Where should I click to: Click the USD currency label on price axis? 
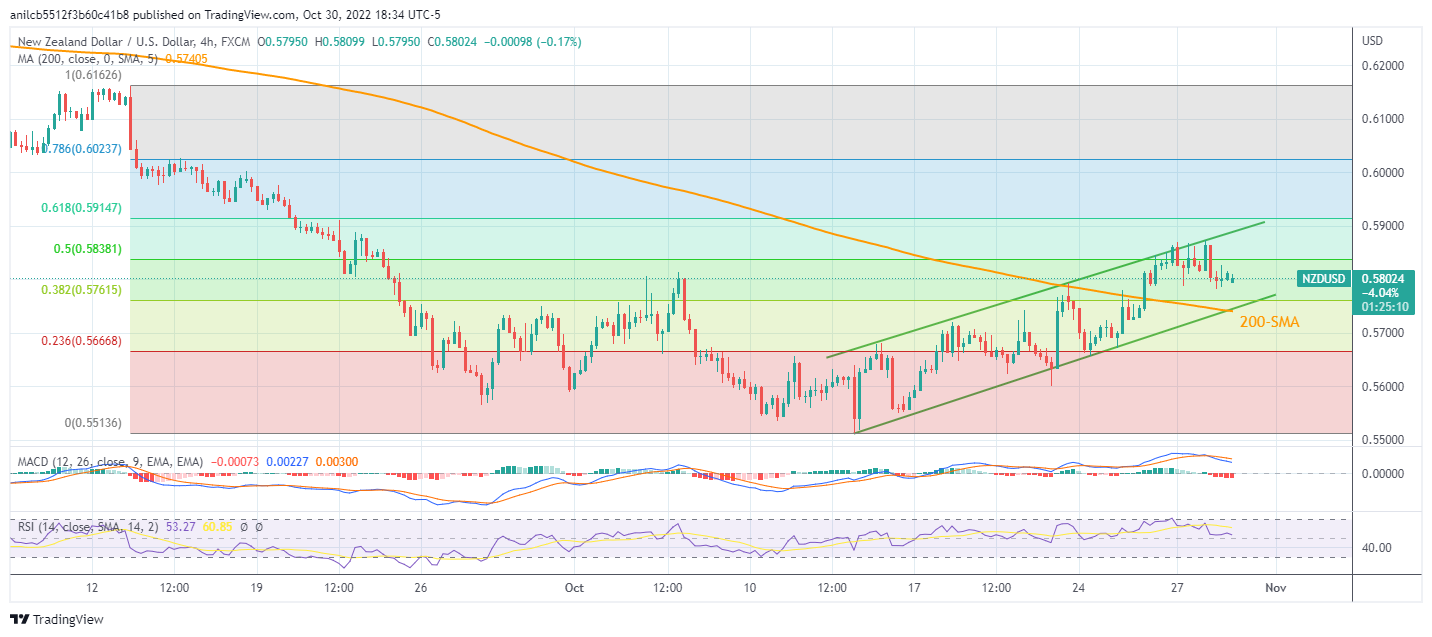(x=1372, y=40)
